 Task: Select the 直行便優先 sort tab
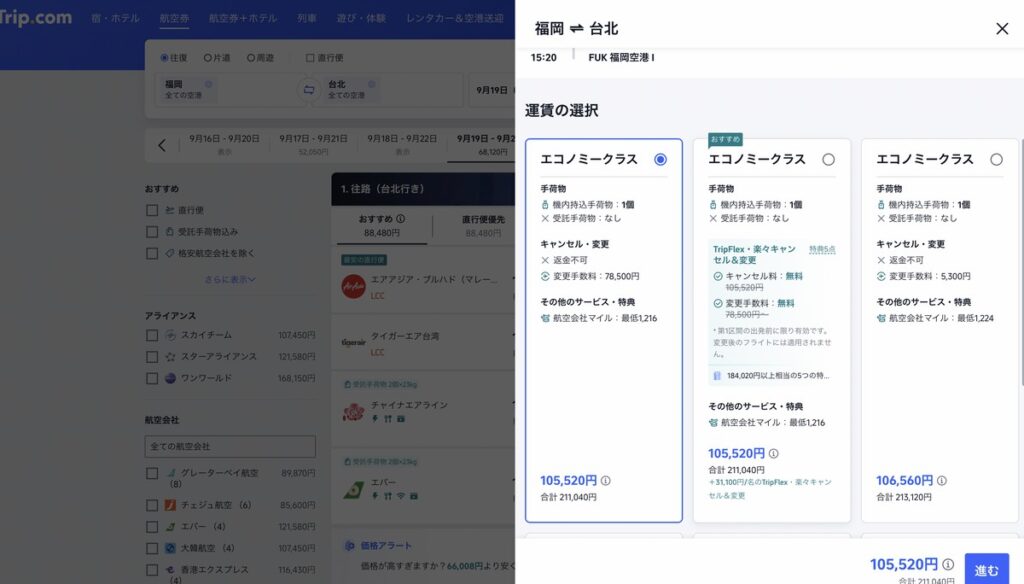pyautogui.click(x=483, y=226)
